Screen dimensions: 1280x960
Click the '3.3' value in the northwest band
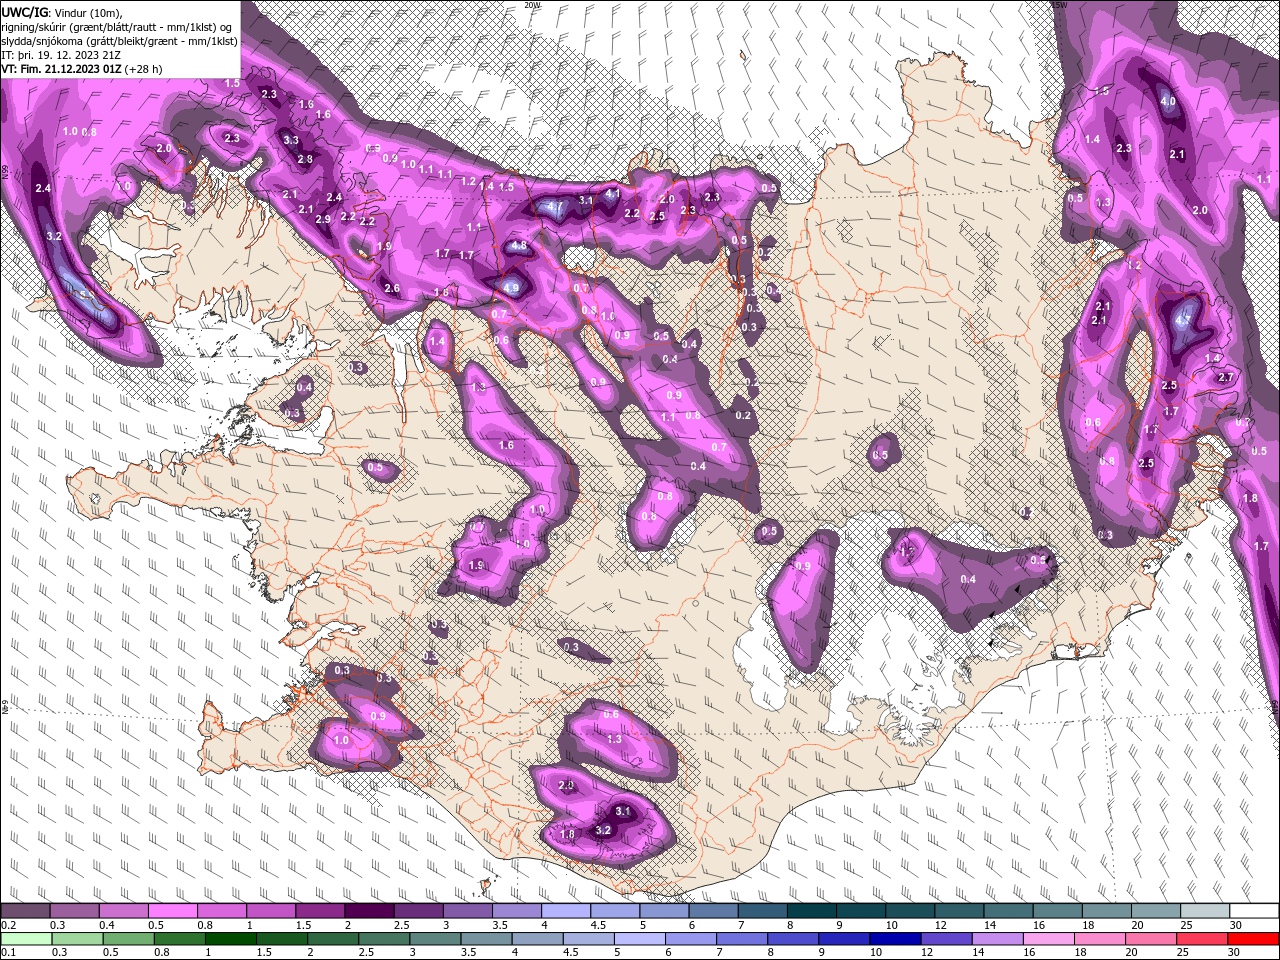click(291, 140)
